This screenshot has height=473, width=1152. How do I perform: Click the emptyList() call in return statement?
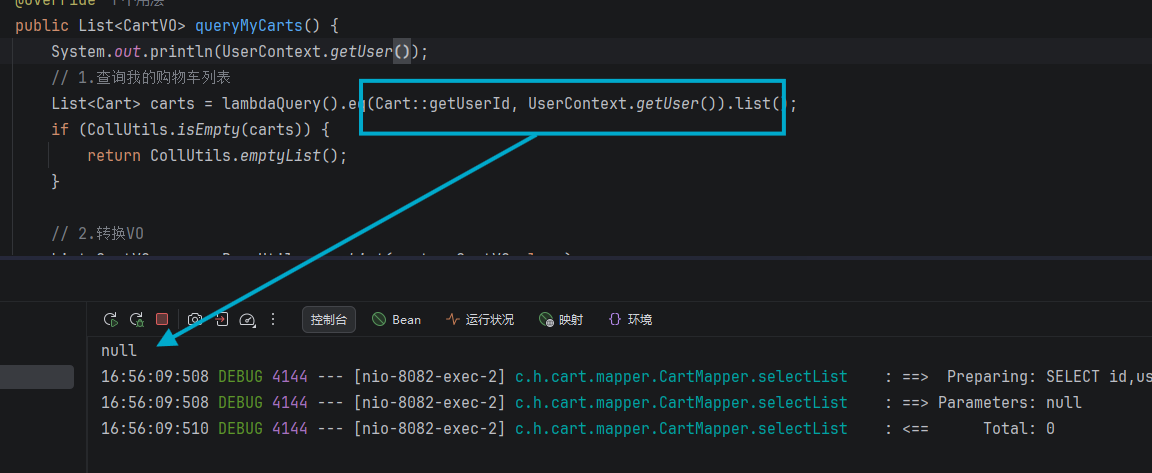click(x=289, y=156)
